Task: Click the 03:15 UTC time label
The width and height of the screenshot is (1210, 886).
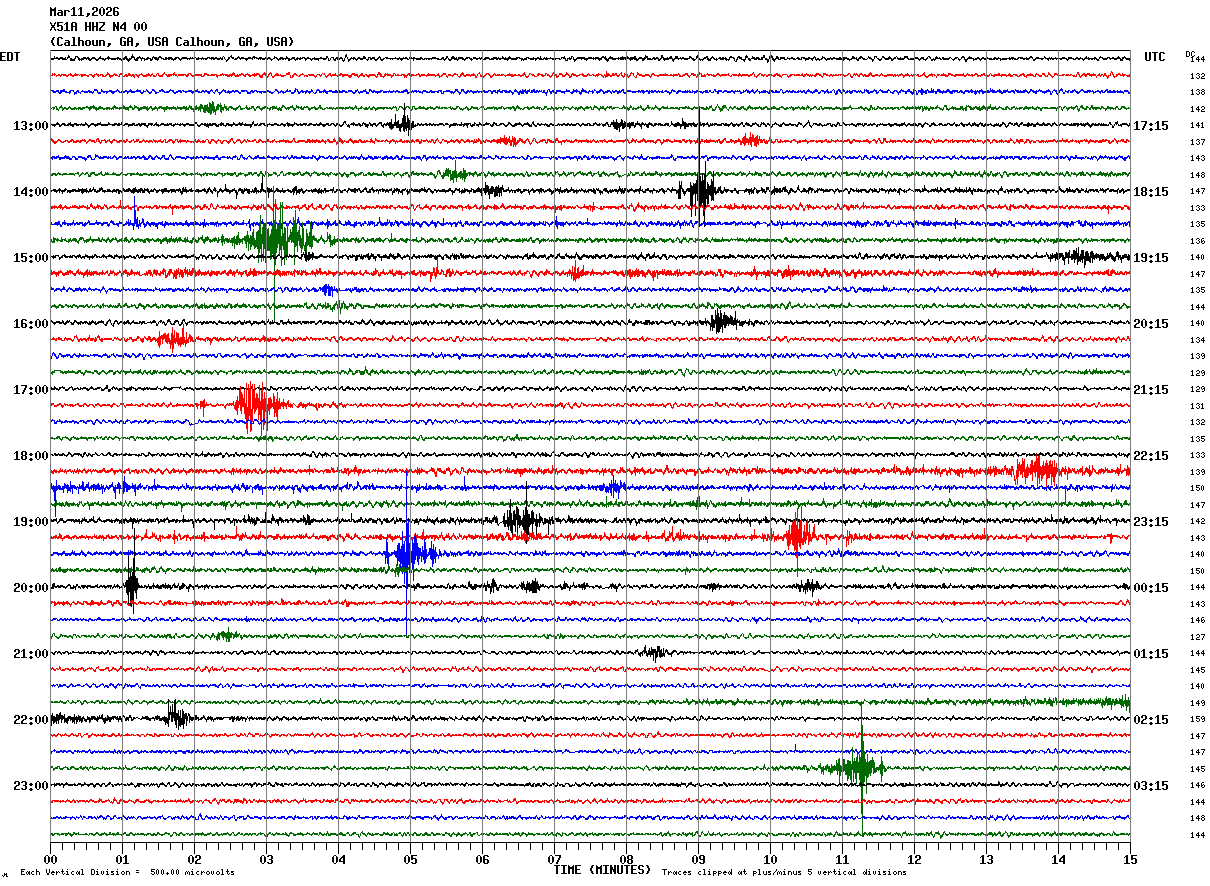Action: pos(1151,785)
